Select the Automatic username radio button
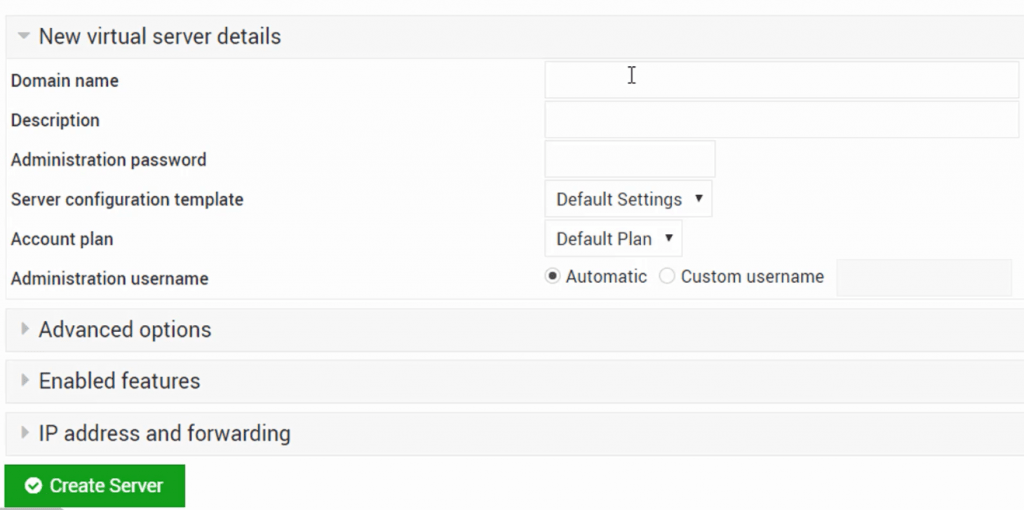The image size is (1024, 510). click(x=552, y=277)
